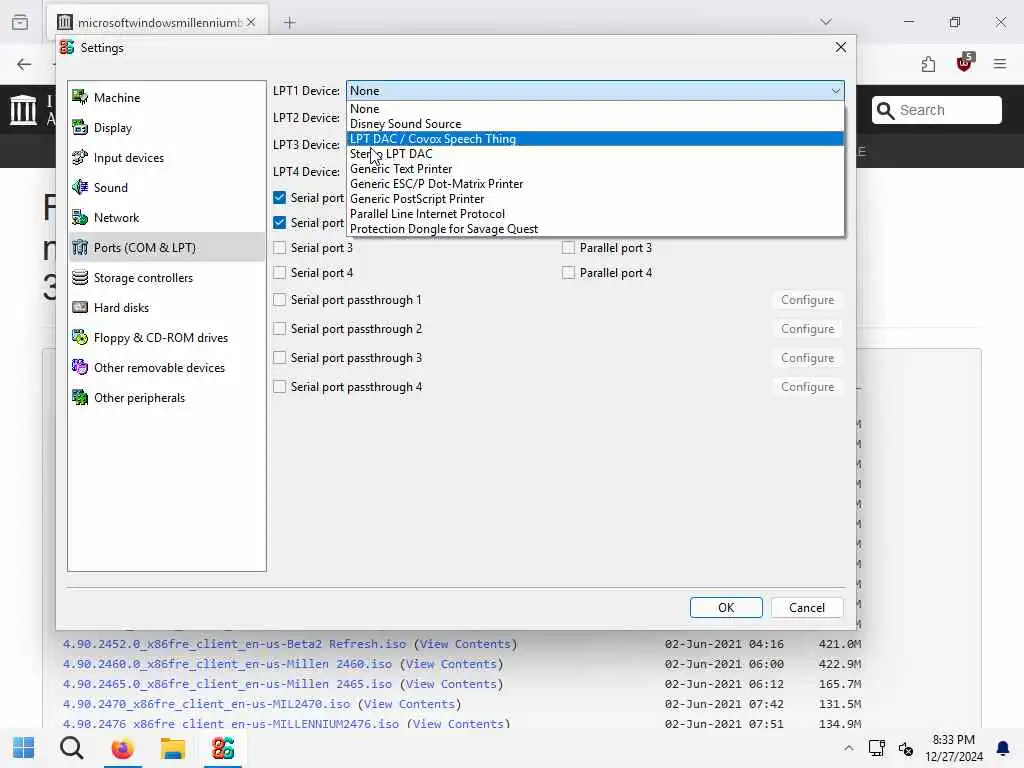
Task: Choose Disney Sound Source
Action: [x=595, y=124]
